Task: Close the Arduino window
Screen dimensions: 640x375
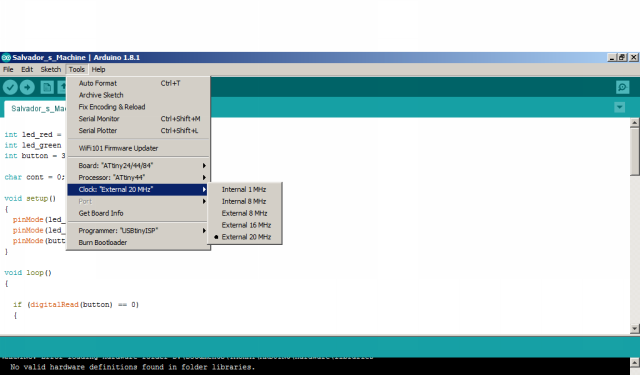Action: pos(633,58)
